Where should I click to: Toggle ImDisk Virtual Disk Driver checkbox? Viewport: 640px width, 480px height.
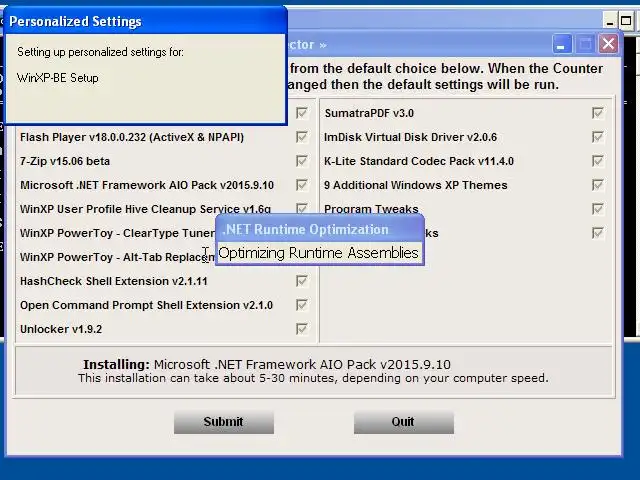(598, 137)
